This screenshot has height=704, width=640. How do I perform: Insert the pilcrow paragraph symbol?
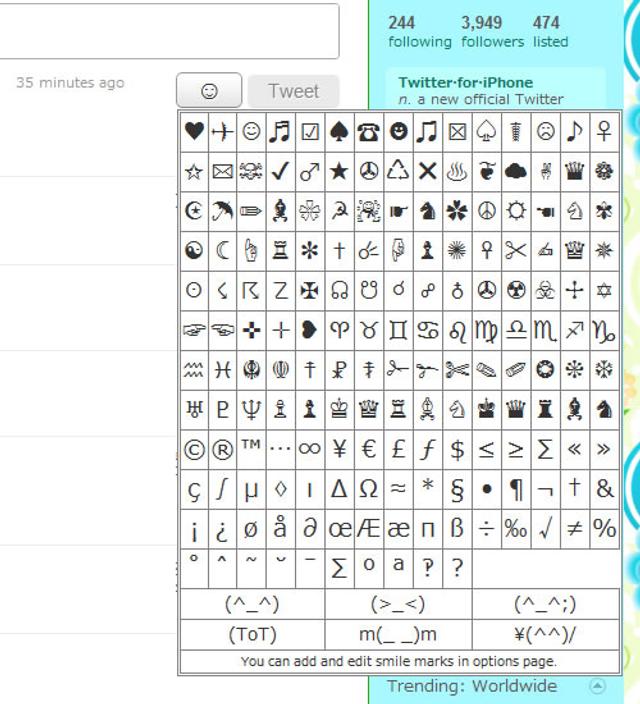click(x=516, y=489)
